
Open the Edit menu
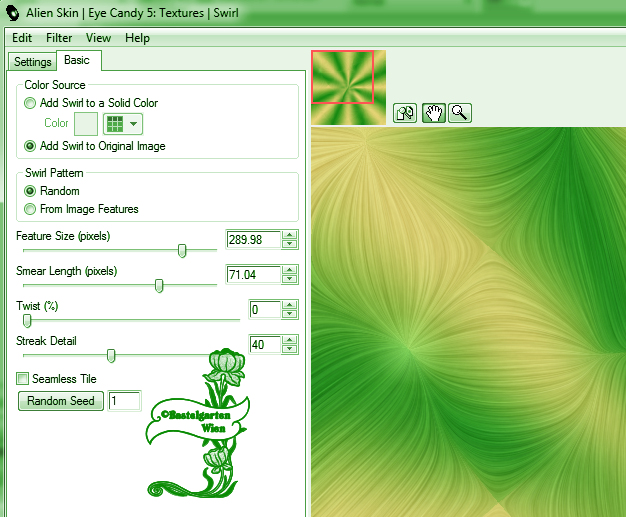pyautogui.click(x=22, y=38)
